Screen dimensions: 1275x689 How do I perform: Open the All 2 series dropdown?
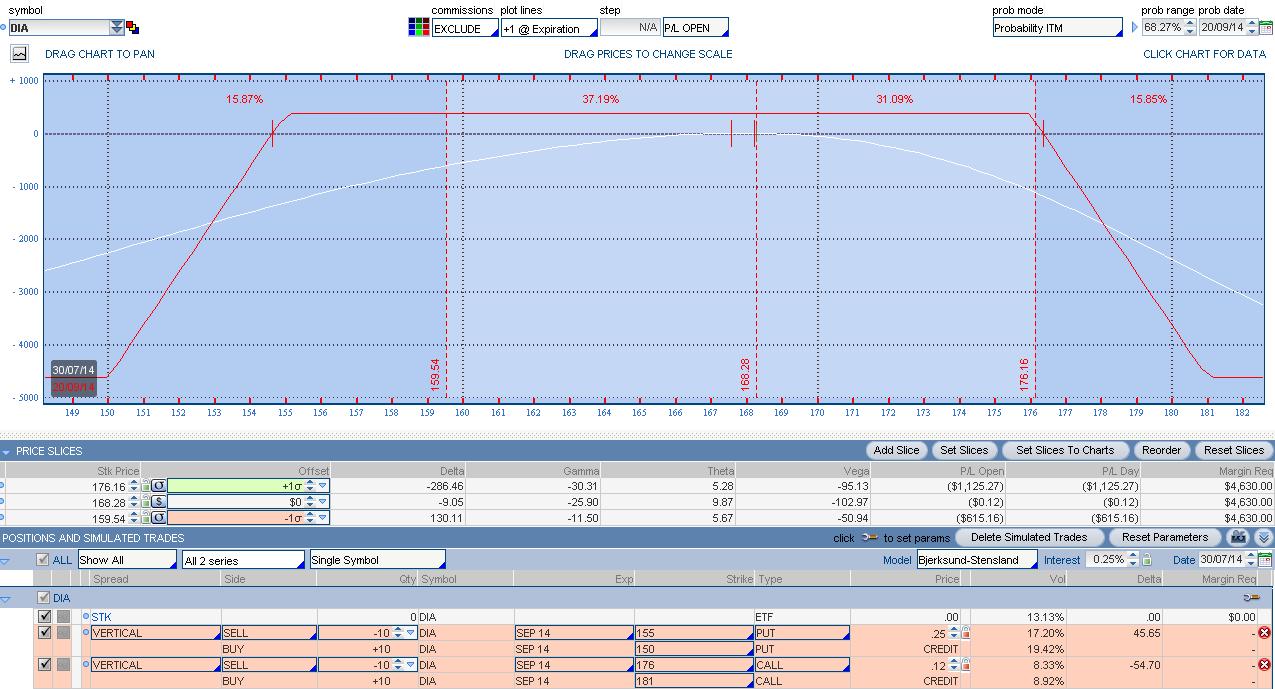click(243, 560)
